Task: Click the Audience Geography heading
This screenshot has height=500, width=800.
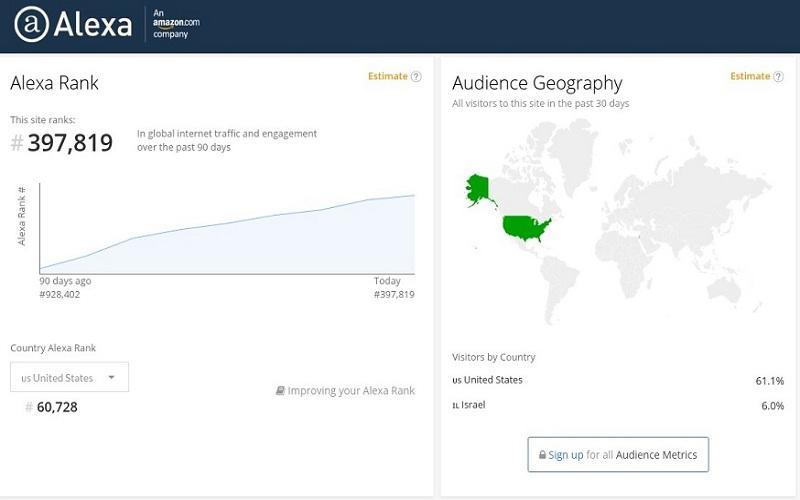Action: [x=537, y=84]
